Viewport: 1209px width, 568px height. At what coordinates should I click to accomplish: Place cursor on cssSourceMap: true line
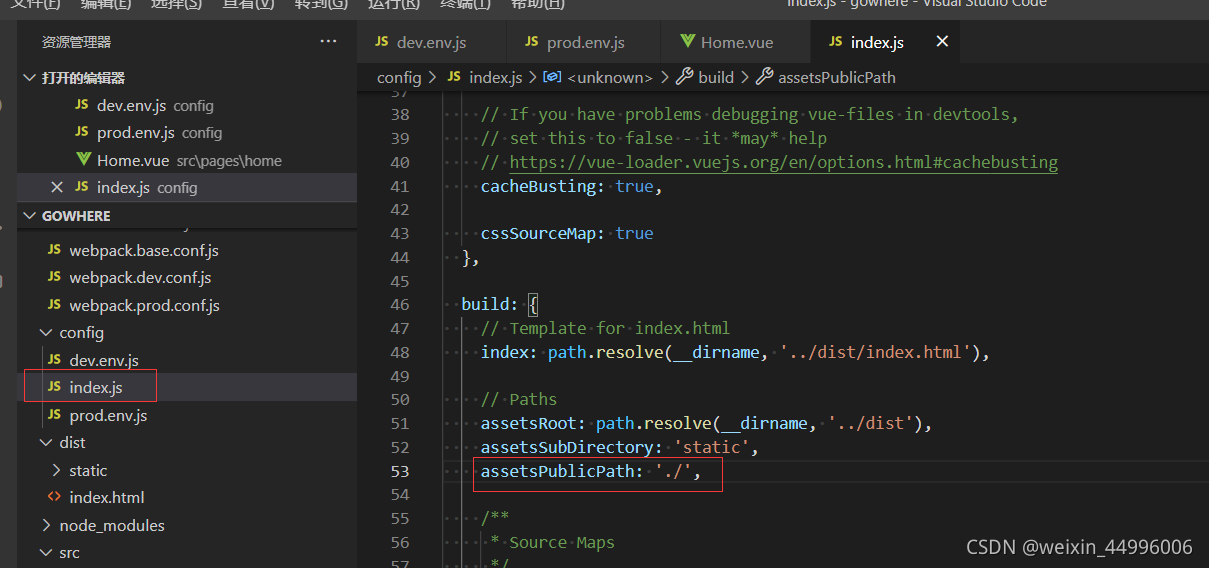pos(567,233)
